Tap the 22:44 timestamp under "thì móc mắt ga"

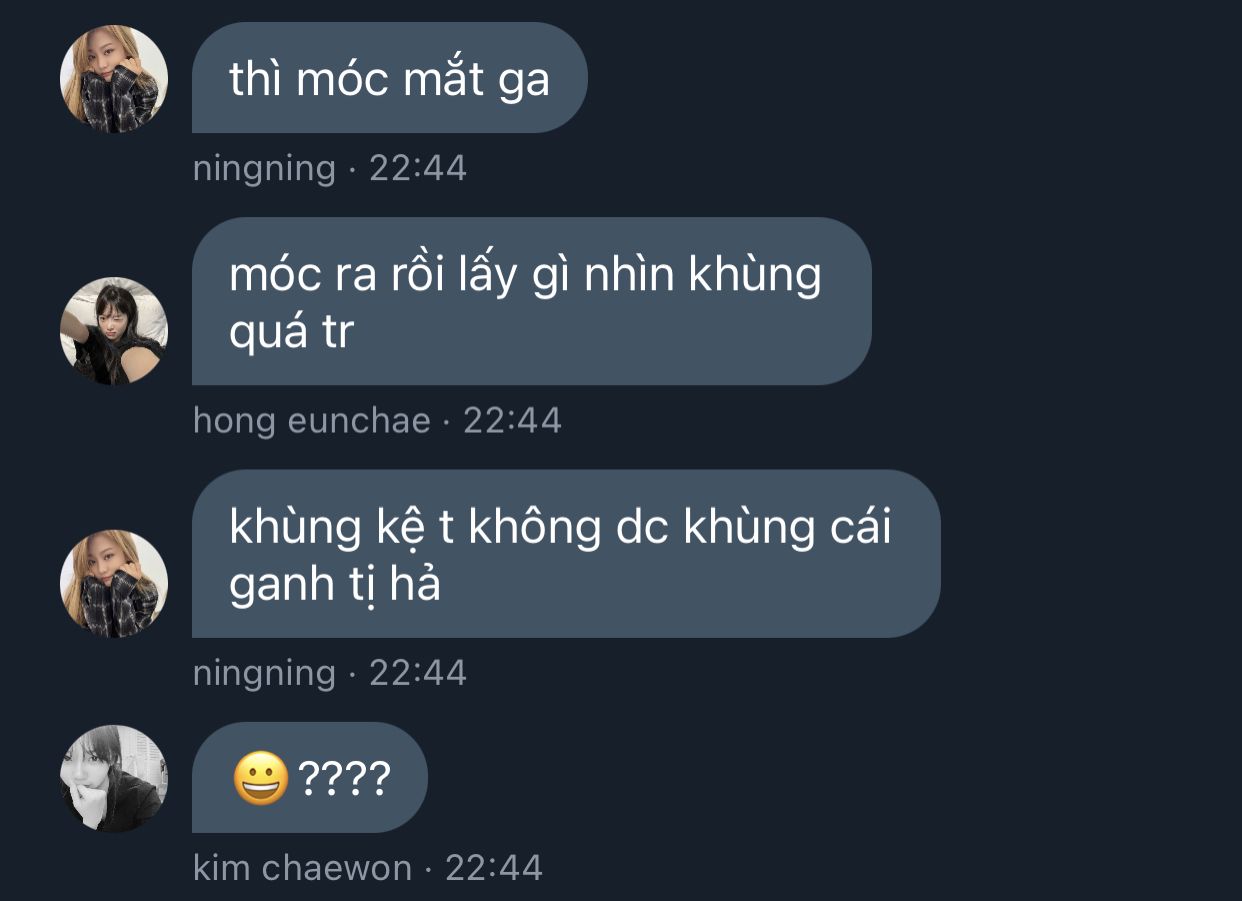pos(418,168)
